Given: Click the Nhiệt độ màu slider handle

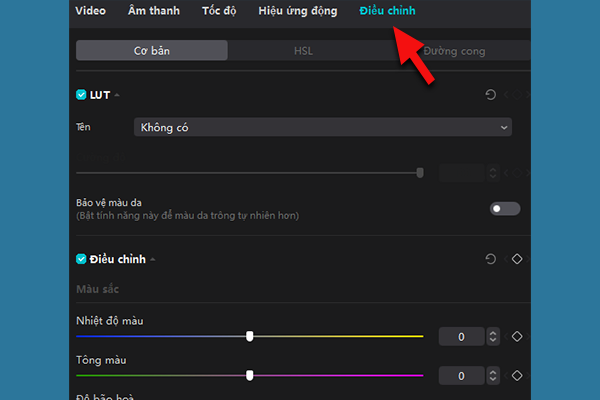Looking at the screenshot, I should click(250, 336).
